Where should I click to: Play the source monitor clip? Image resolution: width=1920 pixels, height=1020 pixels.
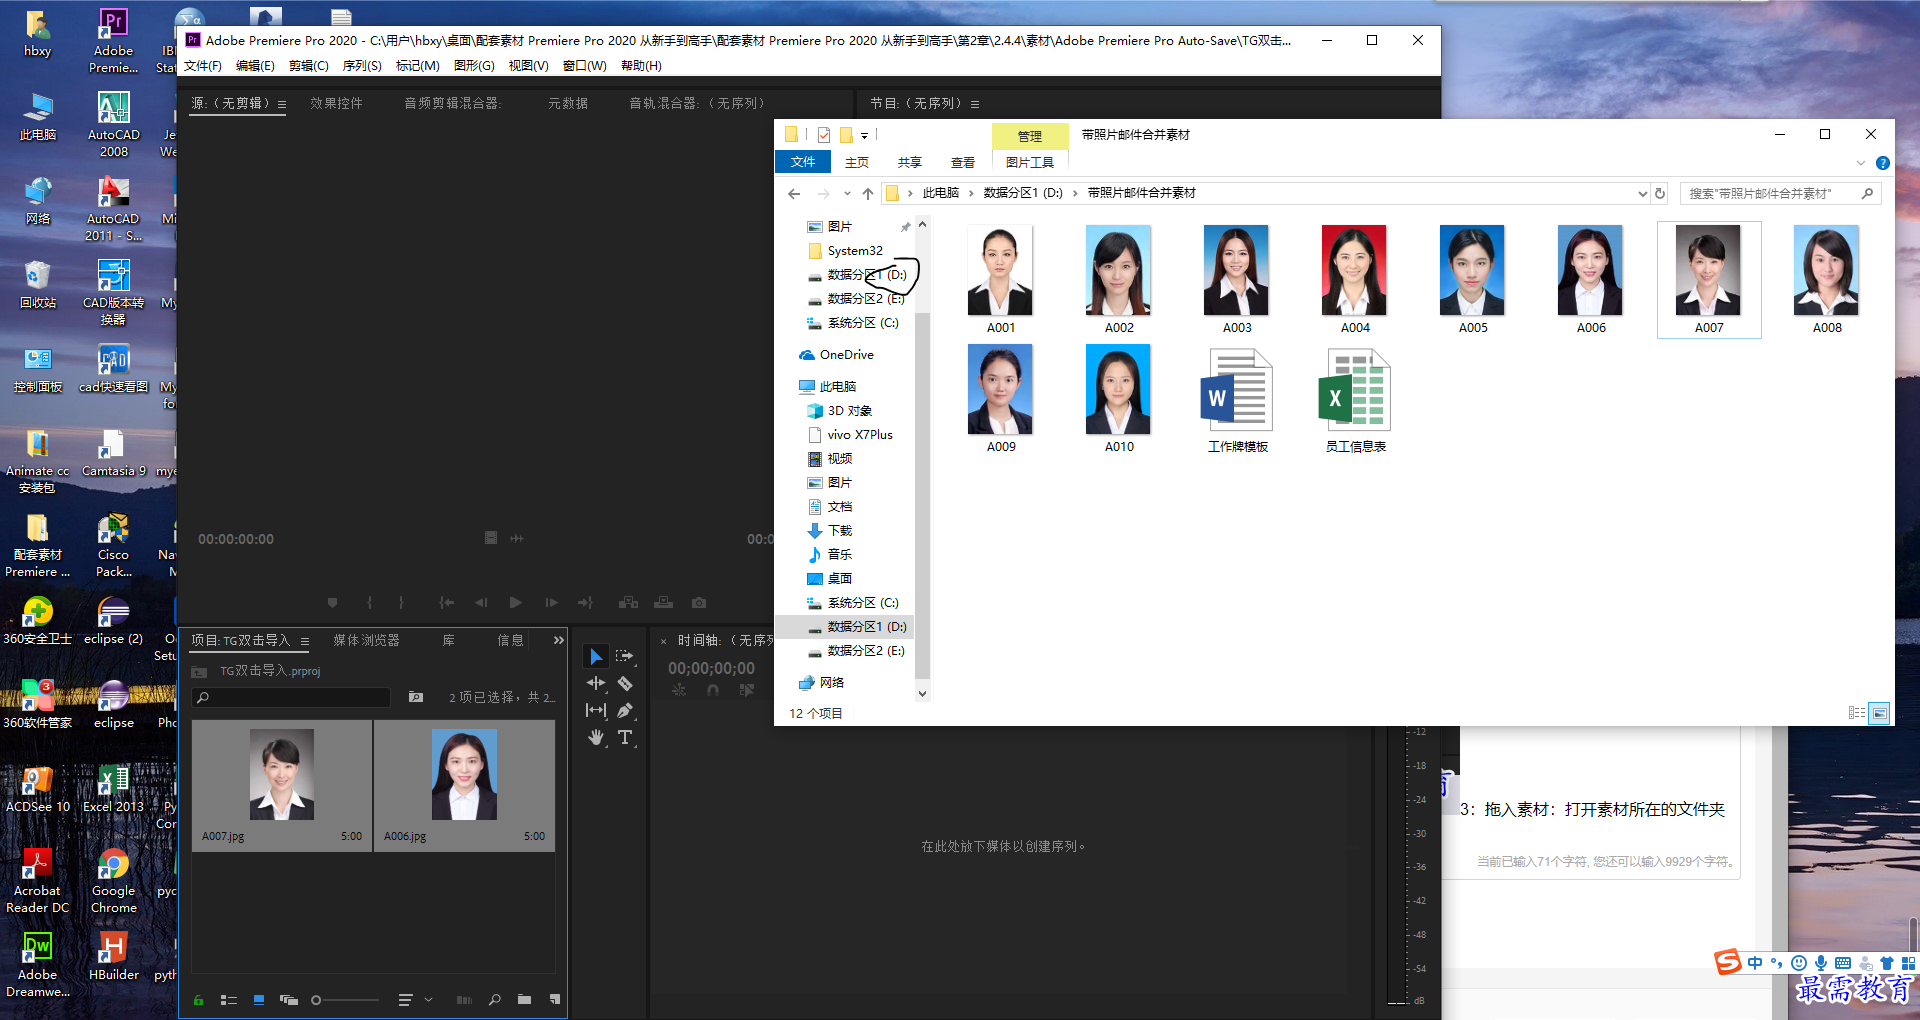click(x=516, y=602)
